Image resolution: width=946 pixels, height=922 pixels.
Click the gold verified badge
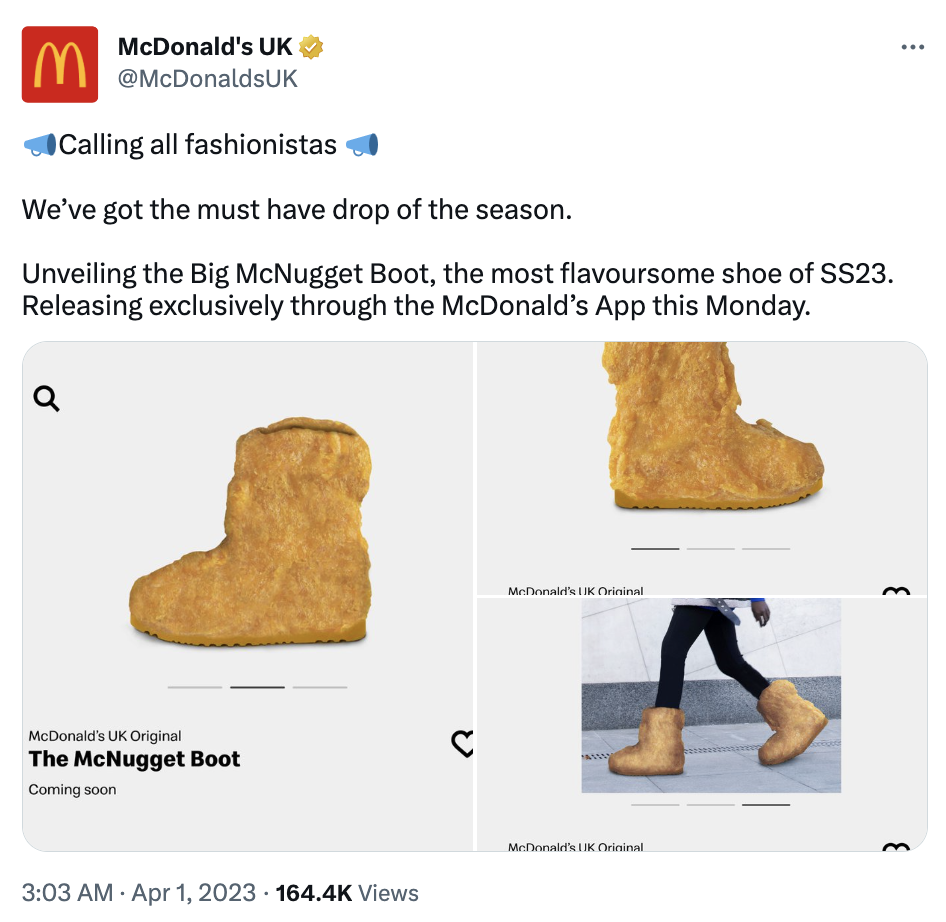click(x=312, y=46)
